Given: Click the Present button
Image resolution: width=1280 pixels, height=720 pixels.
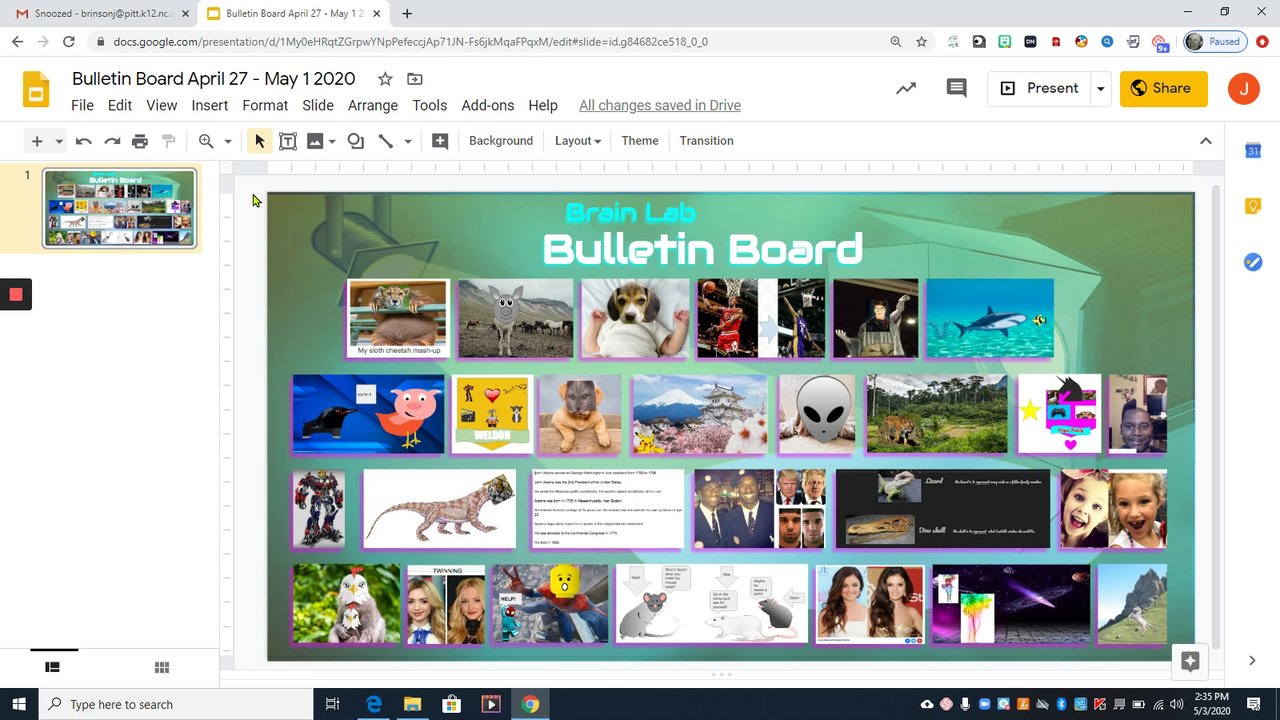Looking at the screenshot, I should click(x=1040, y=88).
